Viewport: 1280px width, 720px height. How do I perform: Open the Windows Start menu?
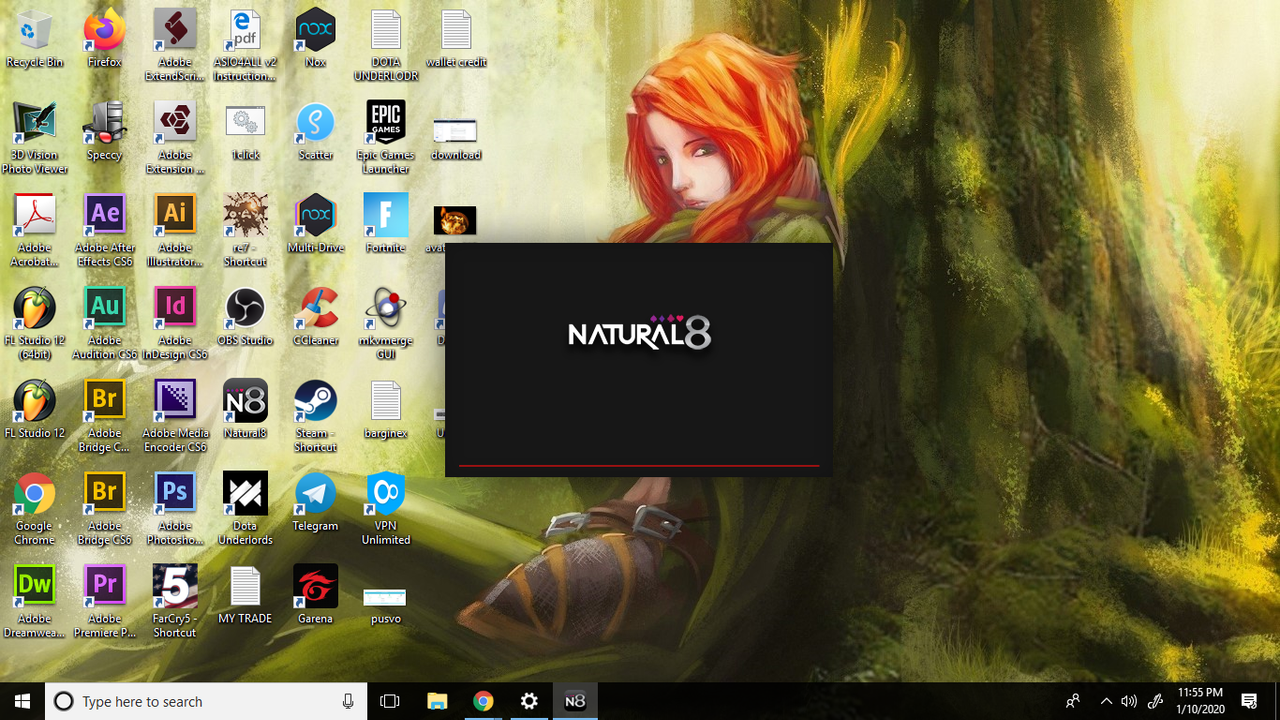tap(22, 701)
